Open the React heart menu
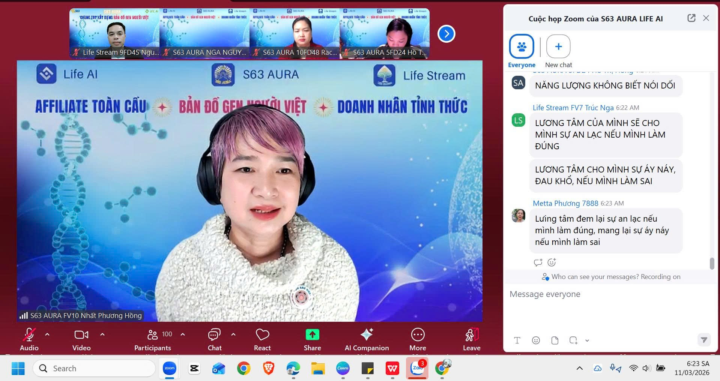The image size is (720, 381). tap(262, 335)
